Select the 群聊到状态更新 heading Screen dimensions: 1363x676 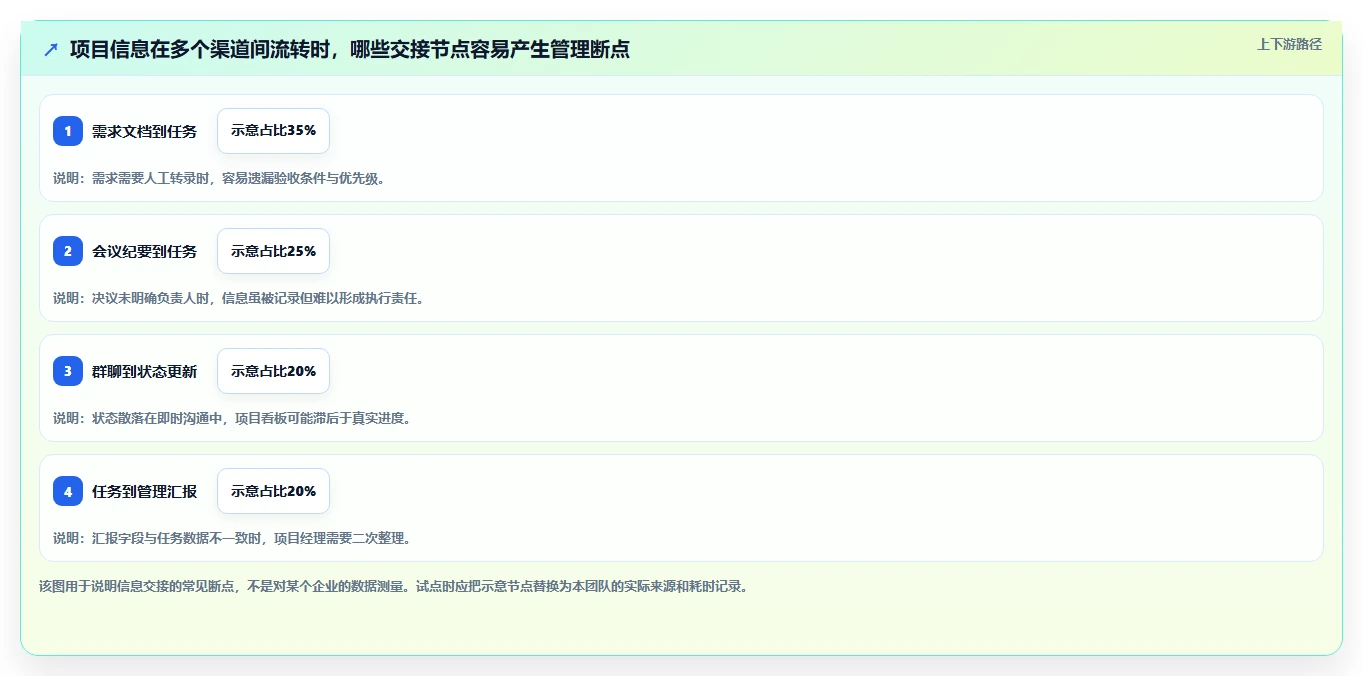coord(144,371)
